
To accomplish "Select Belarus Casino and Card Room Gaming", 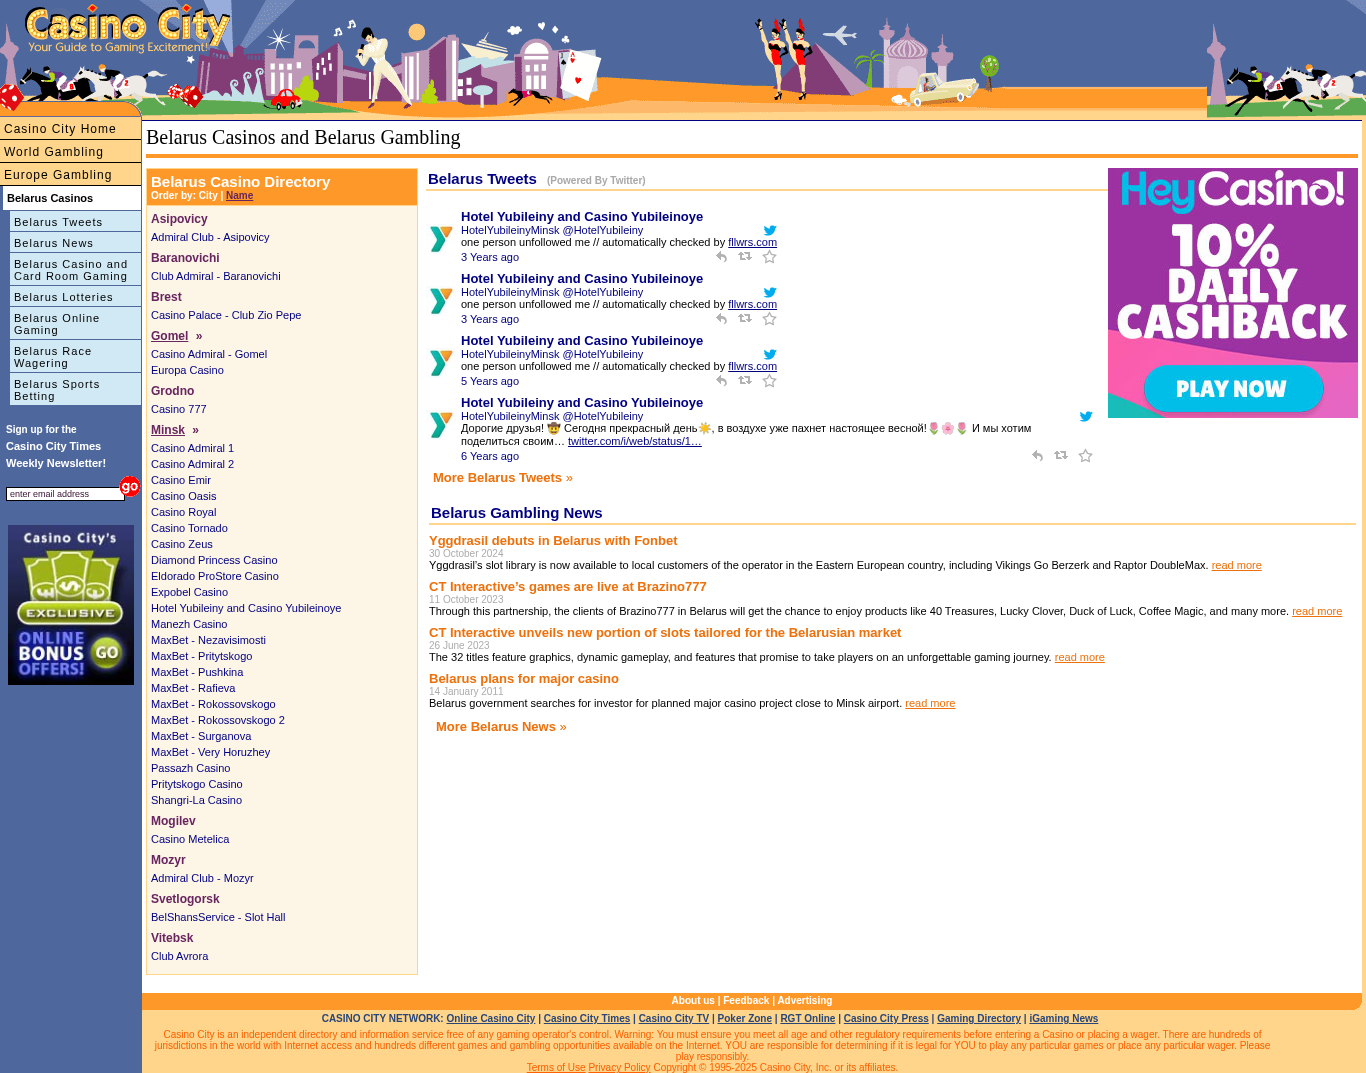I will point(76,270).
